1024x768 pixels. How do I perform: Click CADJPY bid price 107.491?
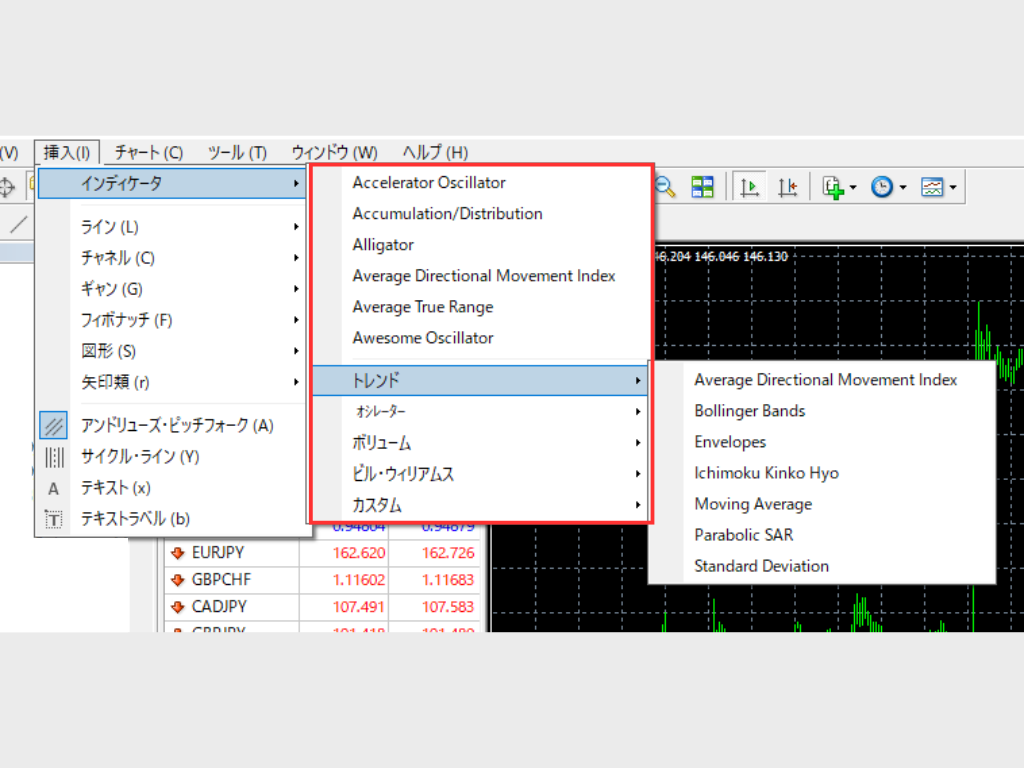pyautogui.click(x=359, y=607)
